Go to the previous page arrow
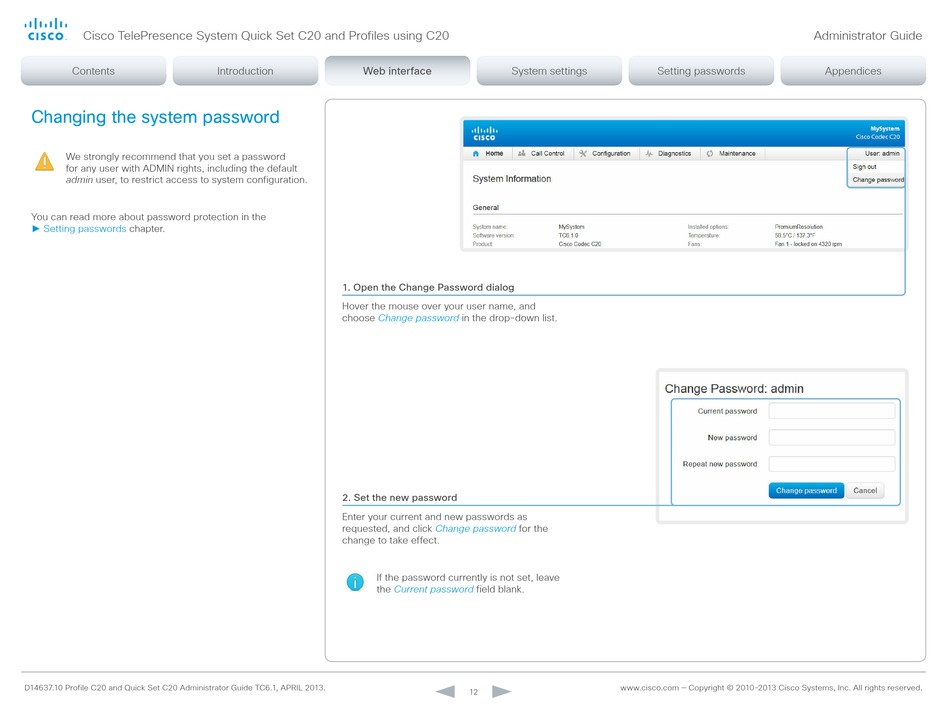Image resolution: width=950 pixels, height=711 pixels. click(445, 691)
